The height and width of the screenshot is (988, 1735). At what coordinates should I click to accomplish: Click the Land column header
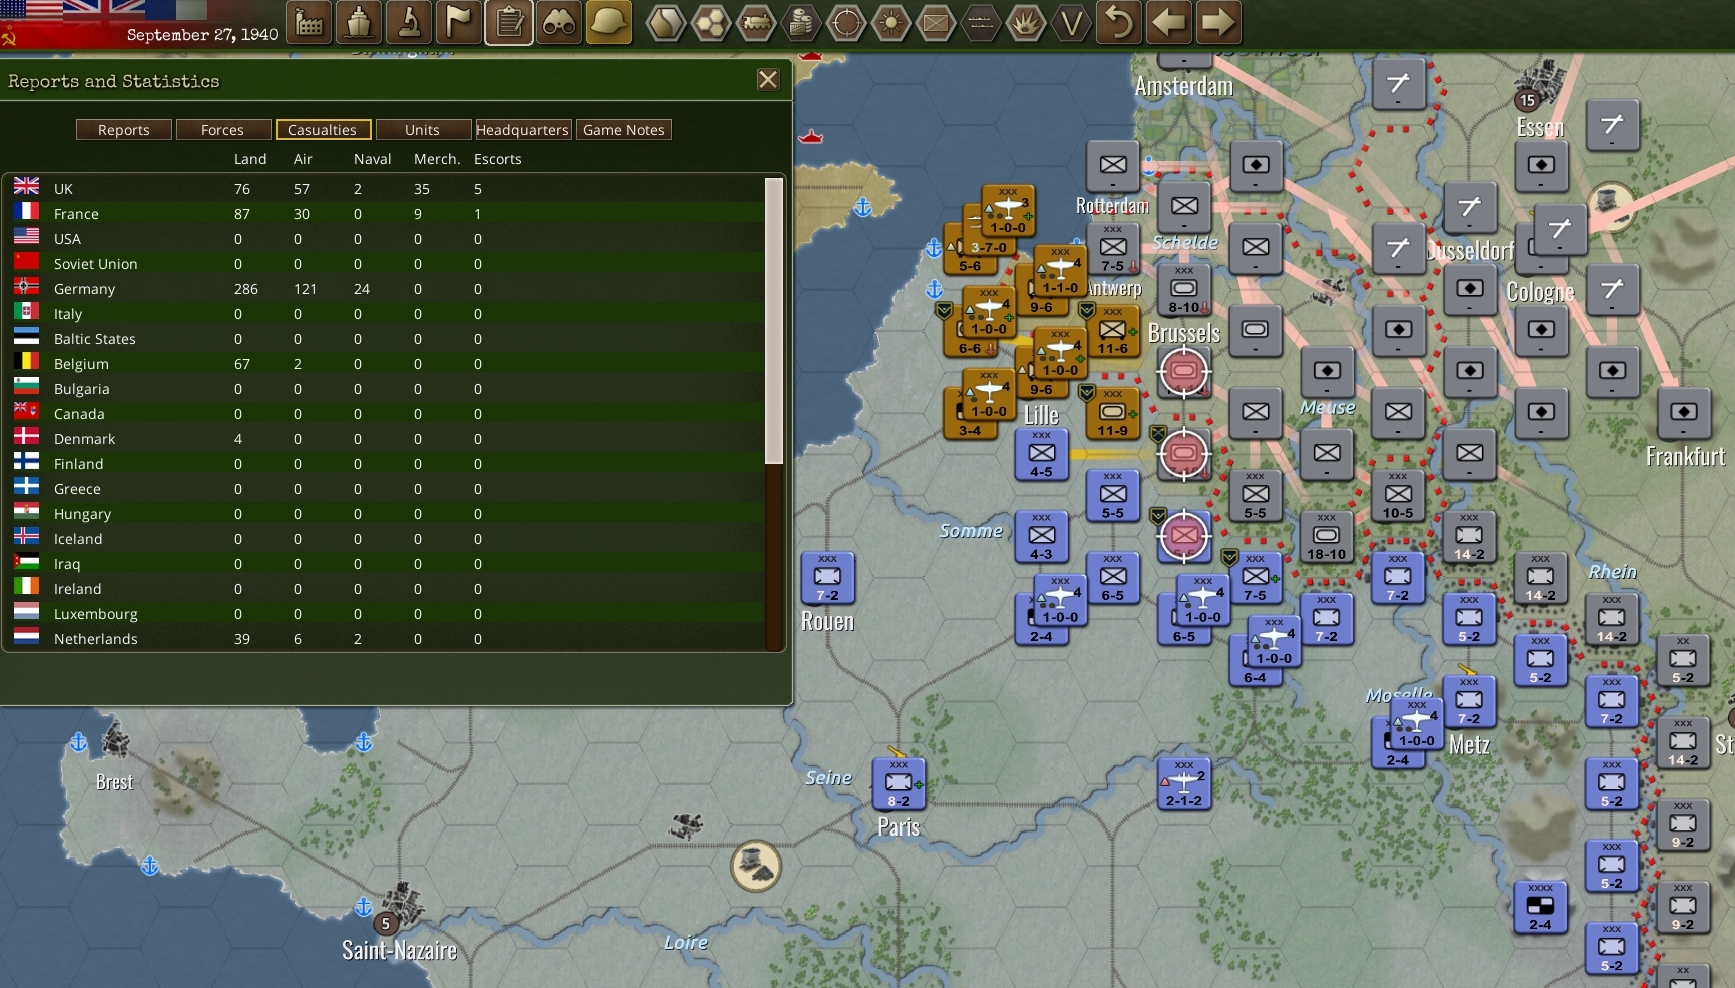[x=250, y=159]
